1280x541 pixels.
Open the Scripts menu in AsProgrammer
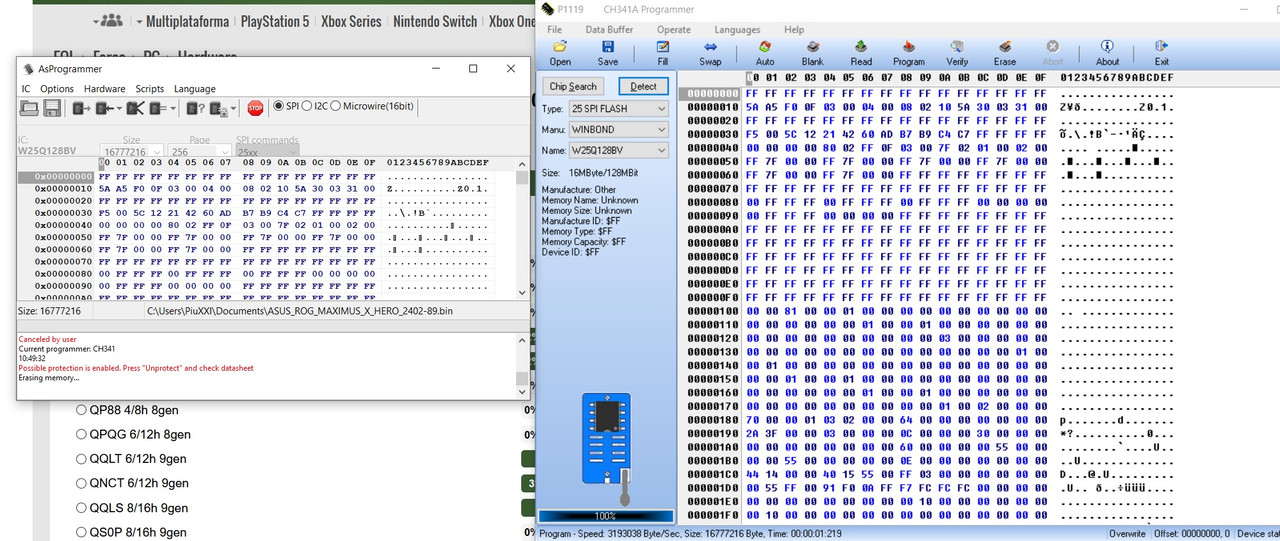click(x=150, y=89)
